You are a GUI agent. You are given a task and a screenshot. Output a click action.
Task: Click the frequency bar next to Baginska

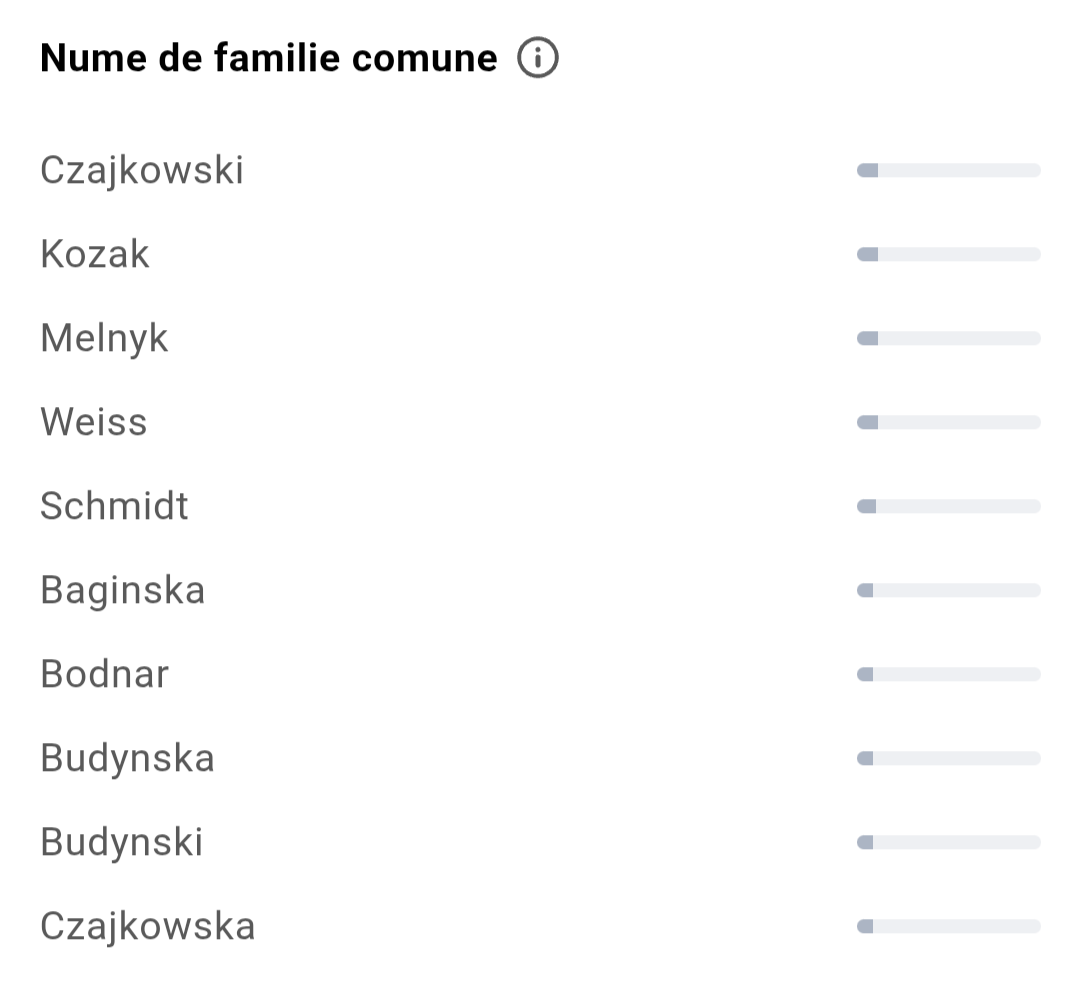coord(948,590)
